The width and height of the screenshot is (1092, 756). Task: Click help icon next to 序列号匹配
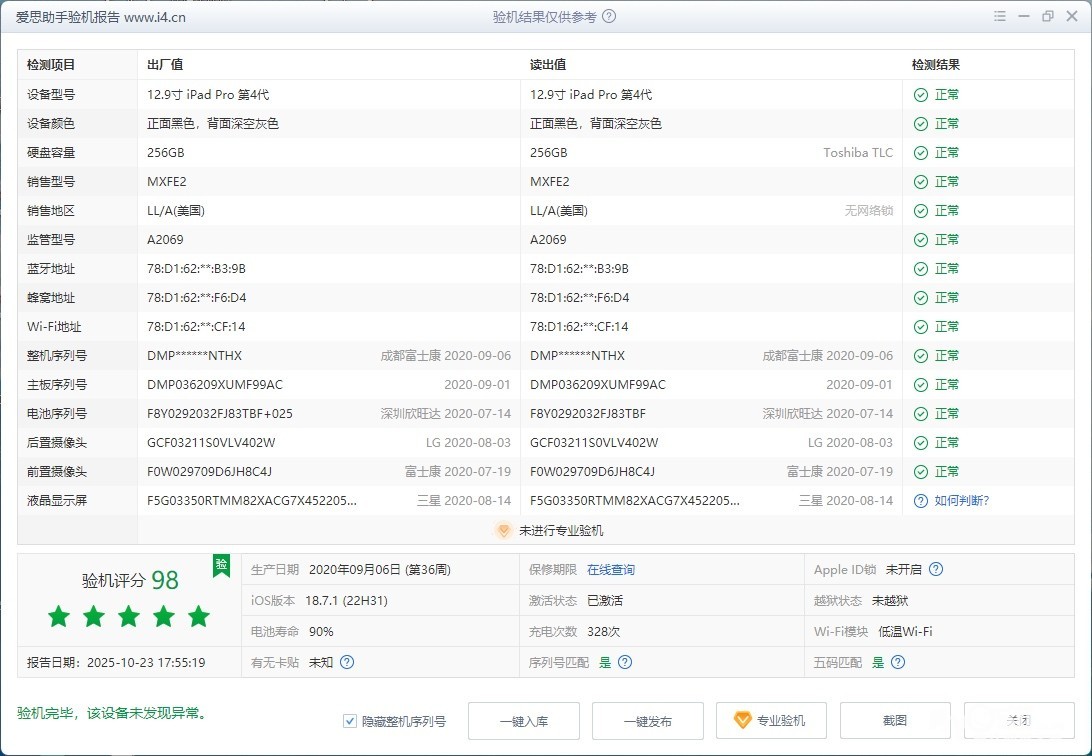[x=625, y=662]
